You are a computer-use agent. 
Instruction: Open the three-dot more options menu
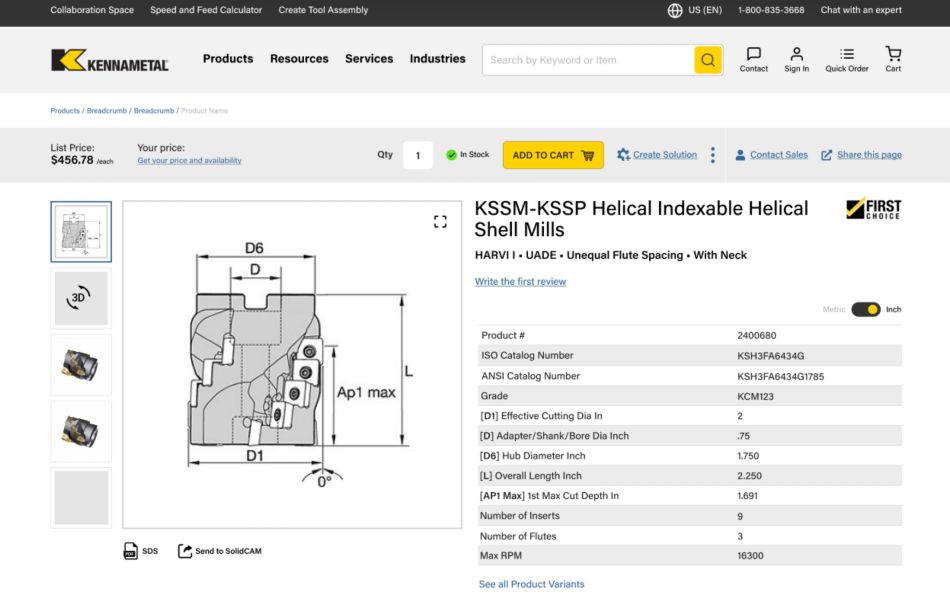(x=712, y=155)
